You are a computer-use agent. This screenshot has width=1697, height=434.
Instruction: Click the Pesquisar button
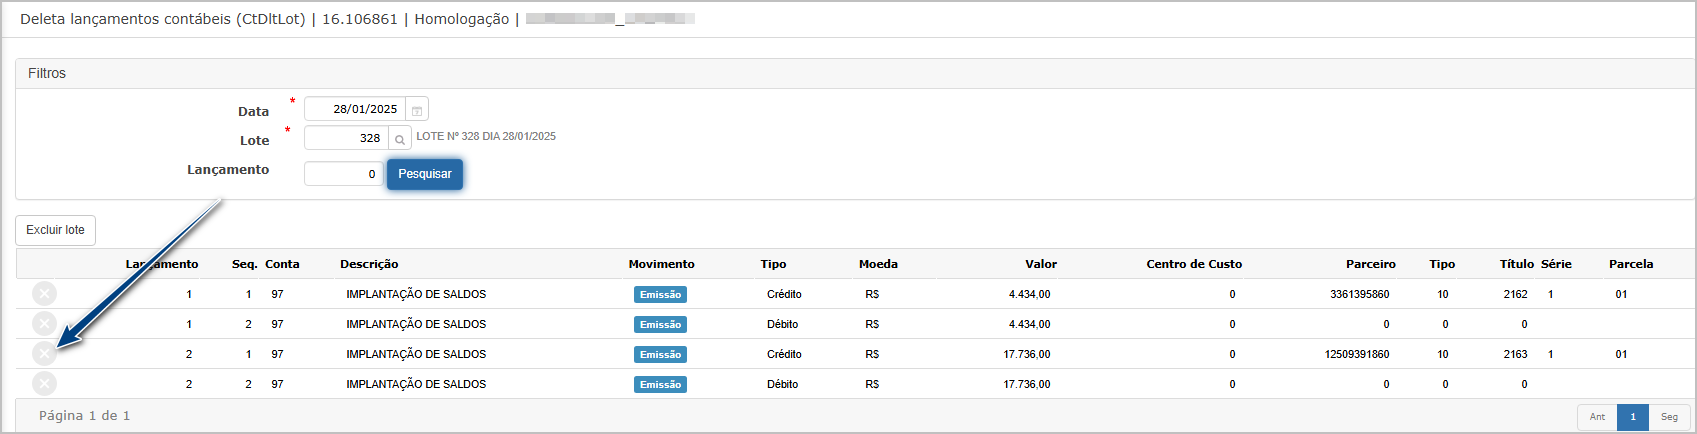point(425,174)
